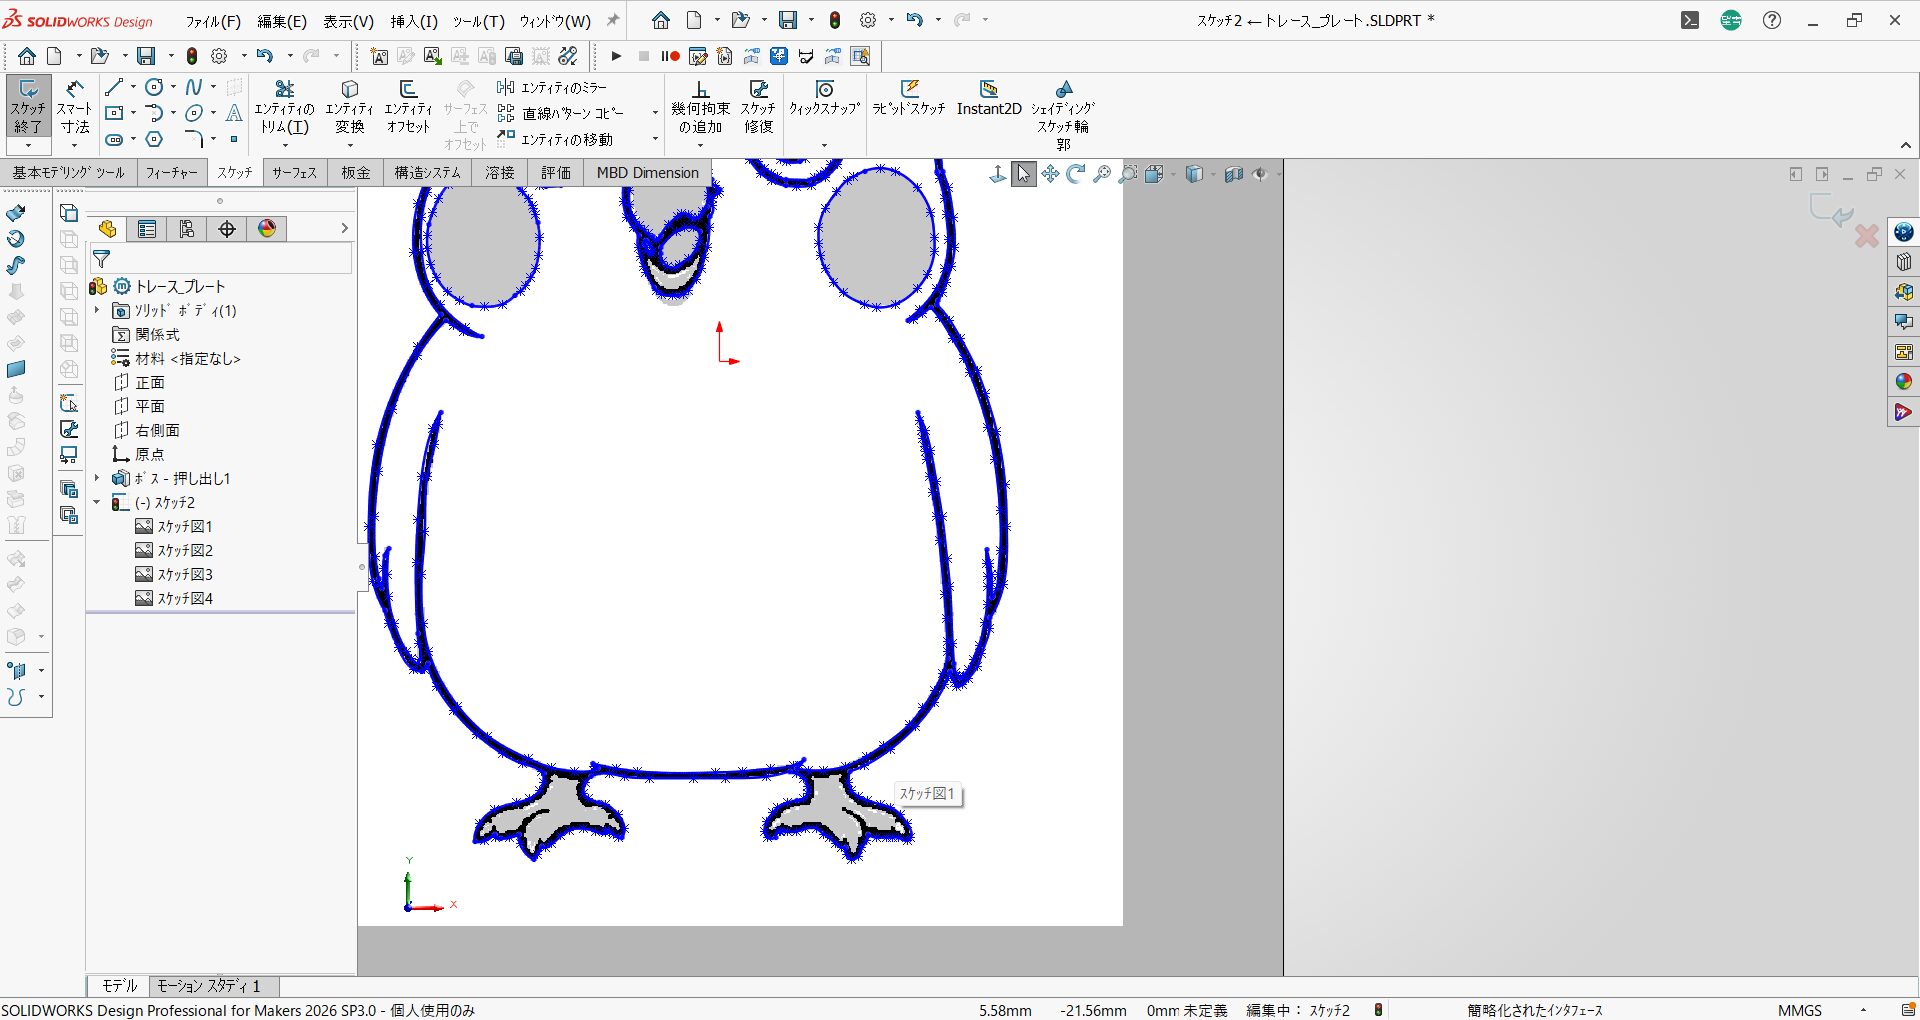1920x1020 pixels.
Task: Open the PropertyManager tab
Action: [x=147, y=229]
